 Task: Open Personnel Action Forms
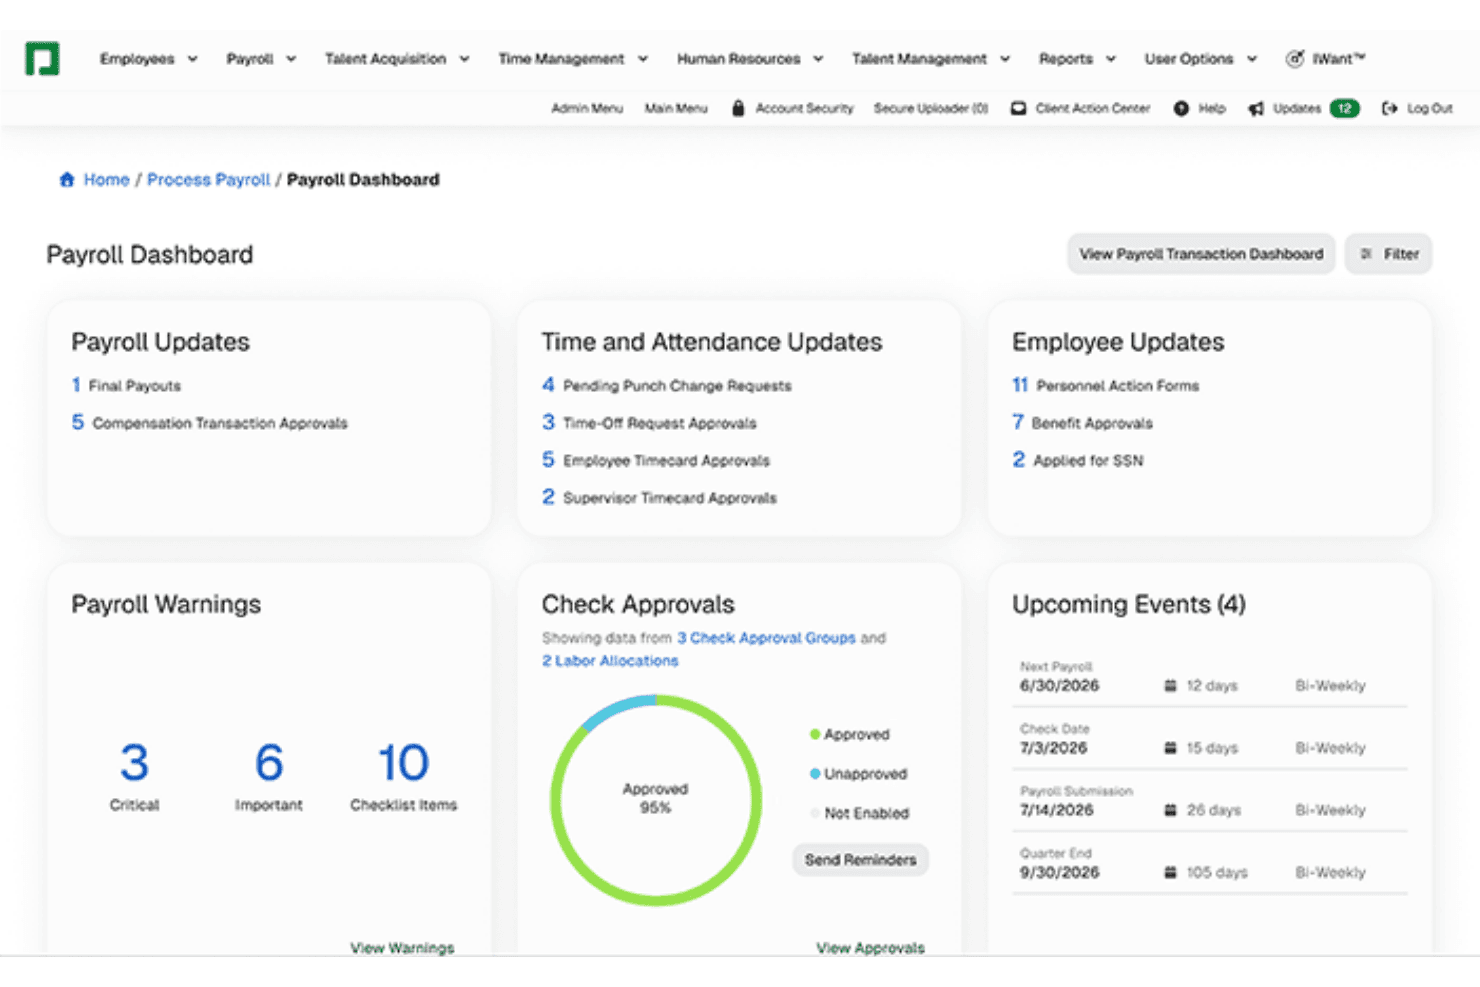1105,385
